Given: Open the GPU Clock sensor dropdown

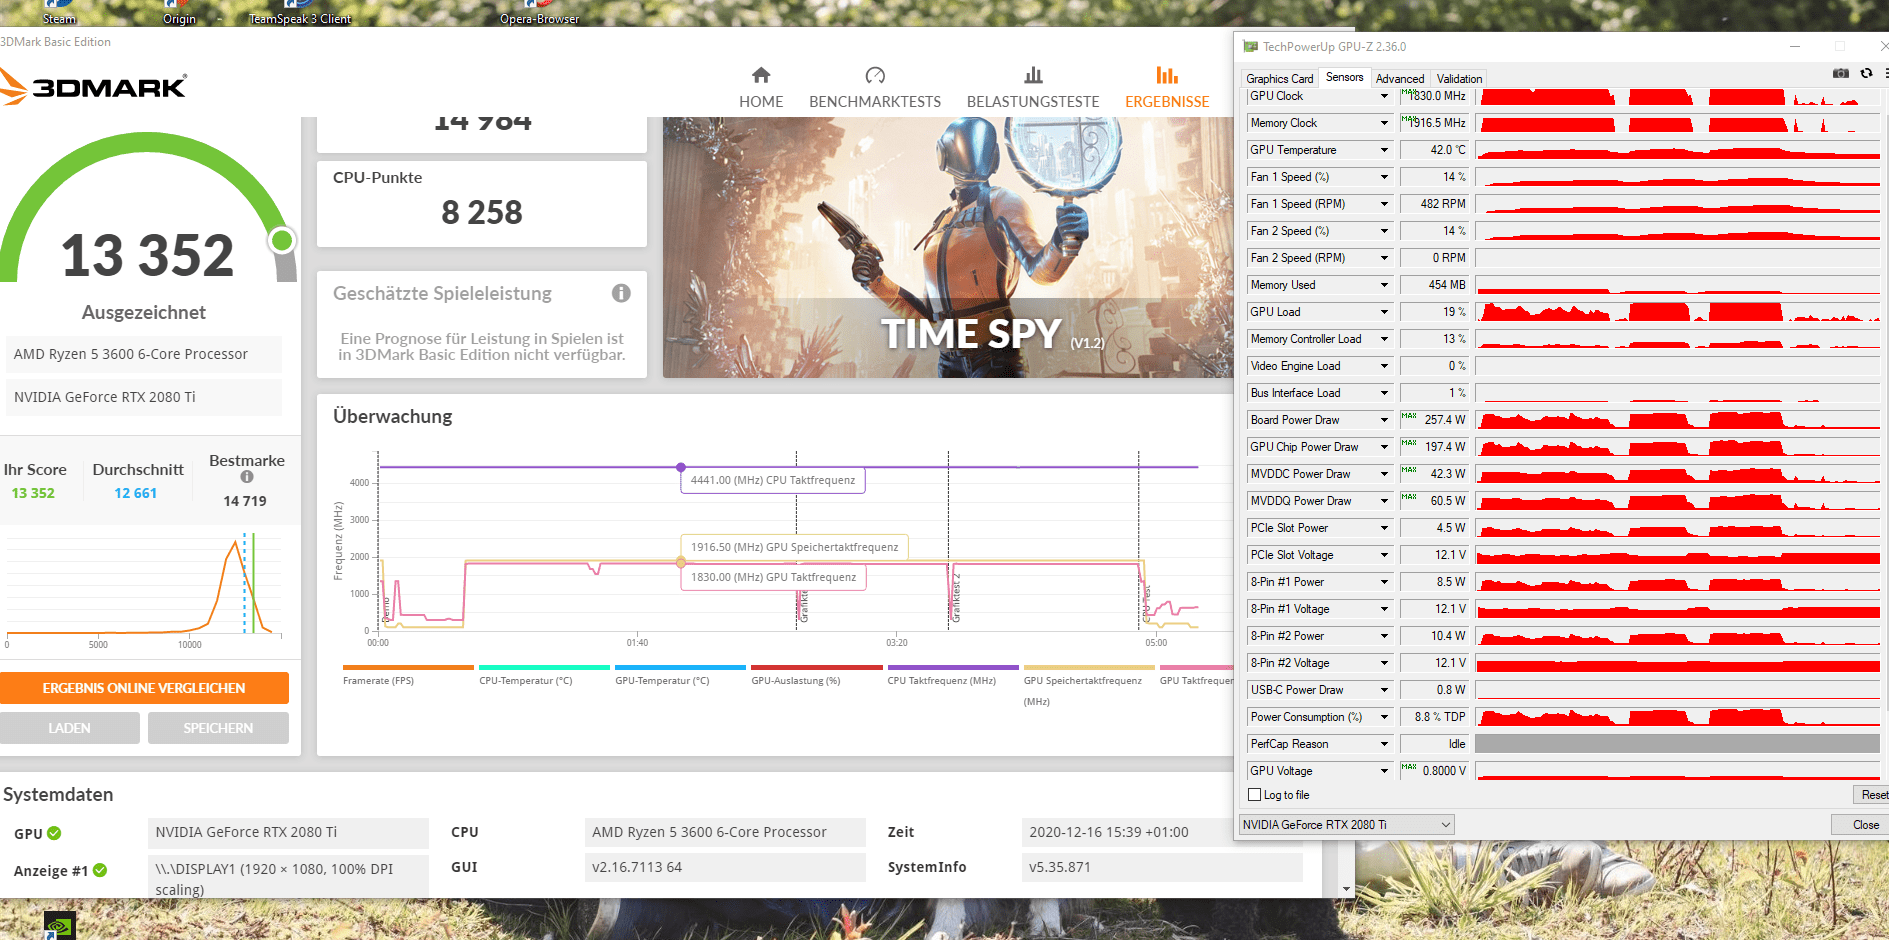Looking at the screenshot, I should click(1384, 96).
